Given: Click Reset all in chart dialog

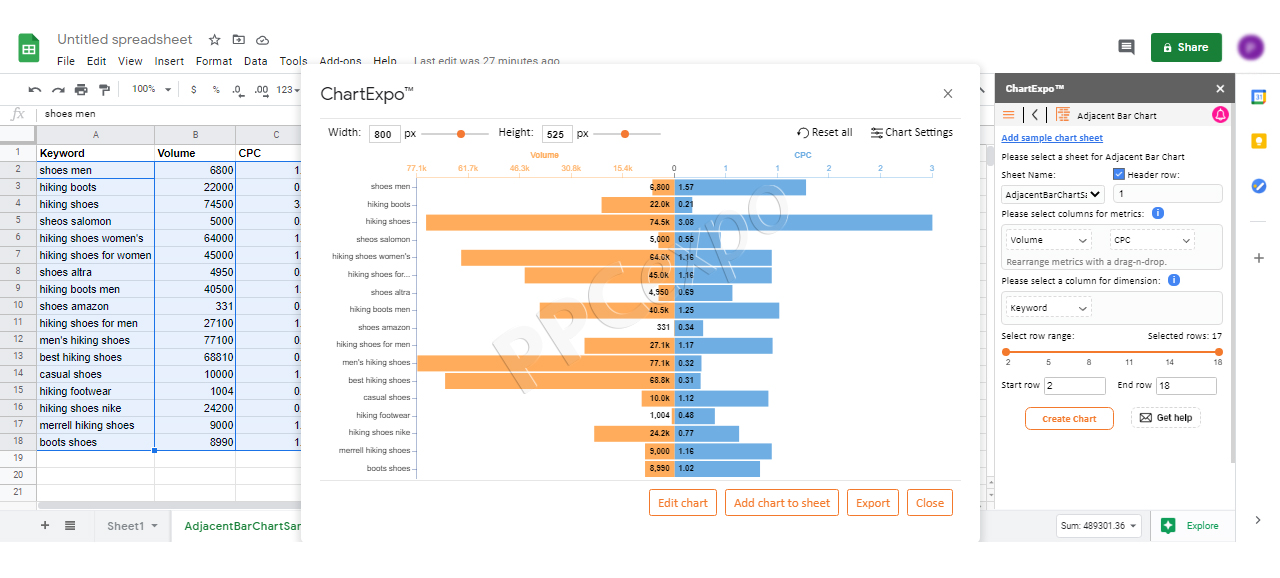Looking at the screenshot, I should tap(825, 132).
